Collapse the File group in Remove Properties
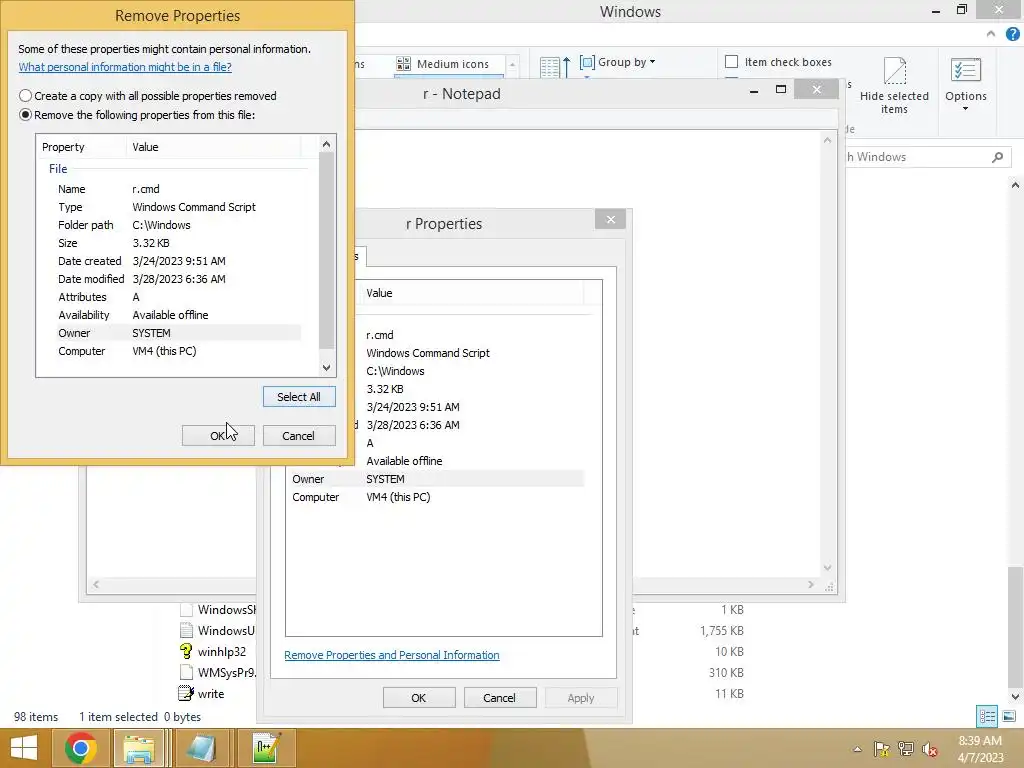This screenshot has width=1024, height=768. [x=58, y=168]
